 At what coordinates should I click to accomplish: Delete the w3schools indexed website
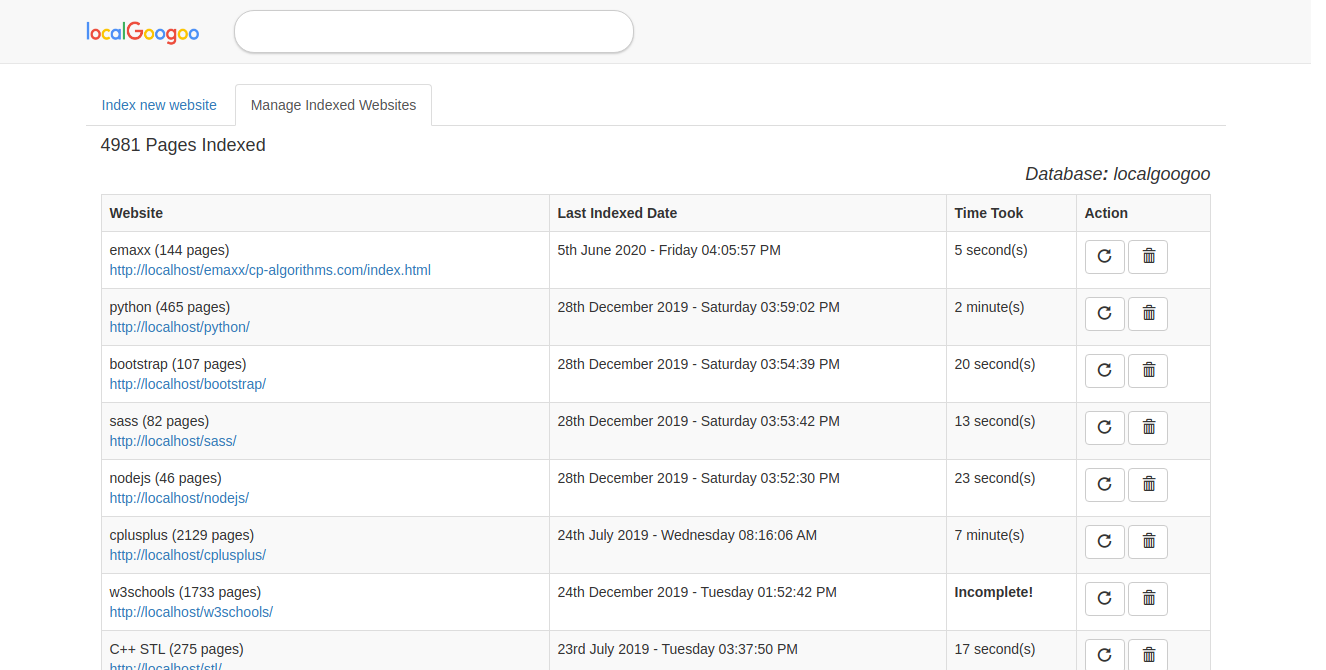pos(1148,599)
